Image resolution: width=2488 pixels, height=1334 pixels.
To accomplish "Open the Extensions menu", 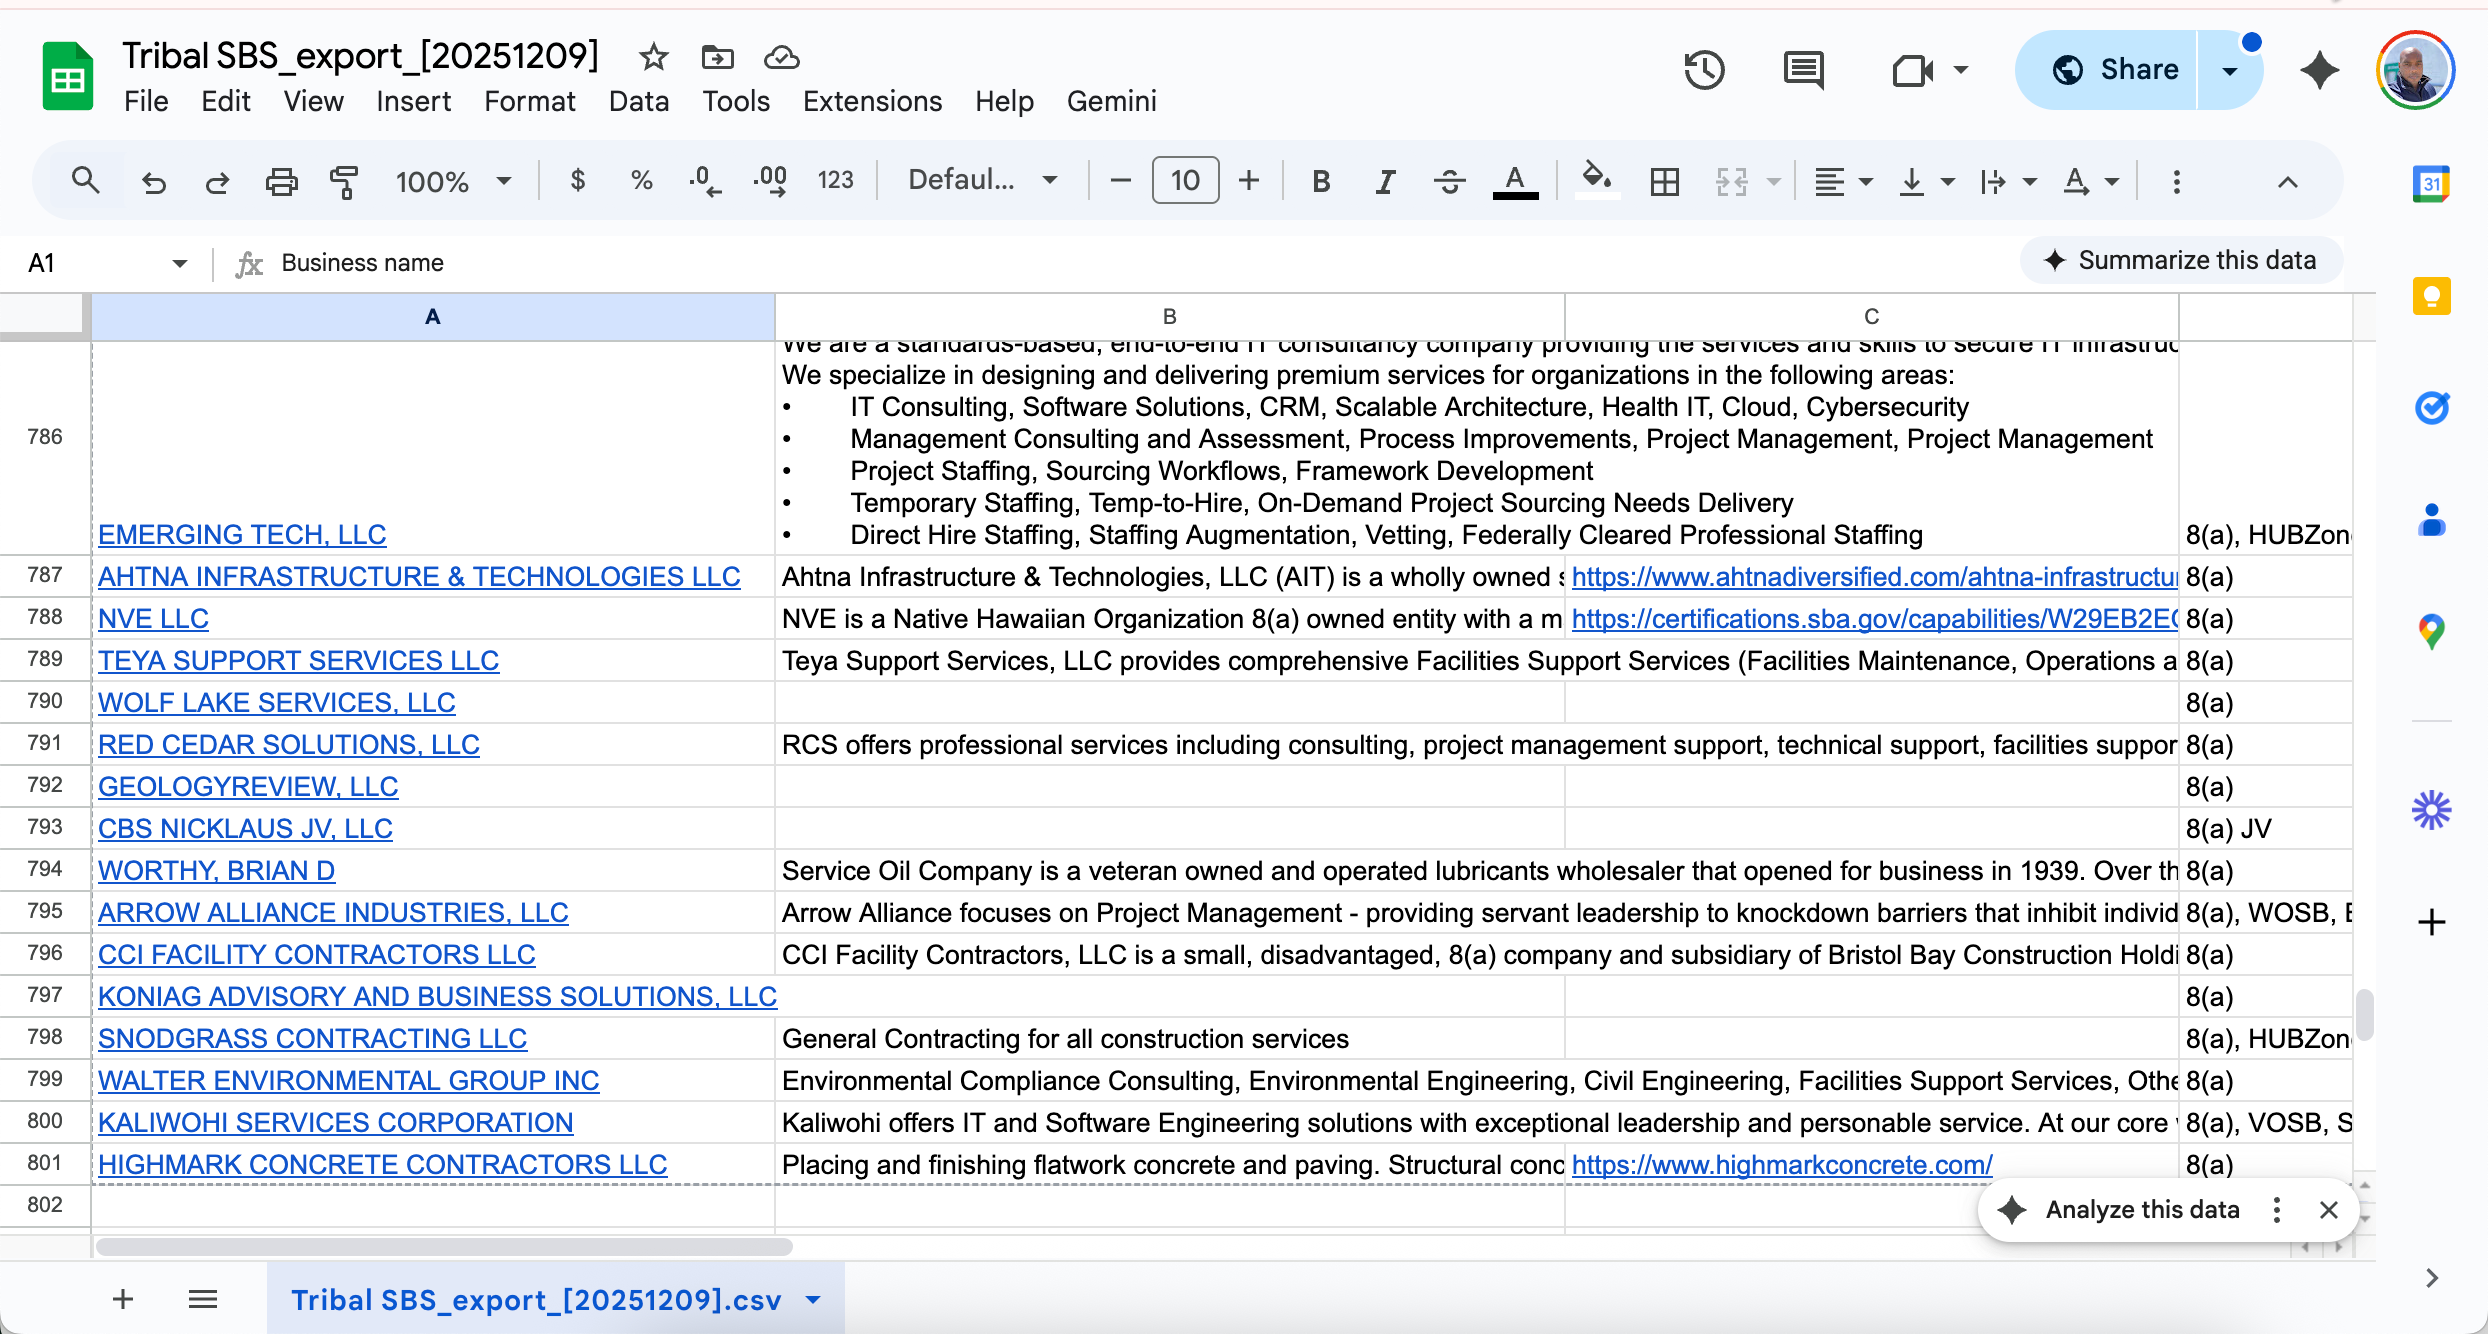I will [872, 101].
